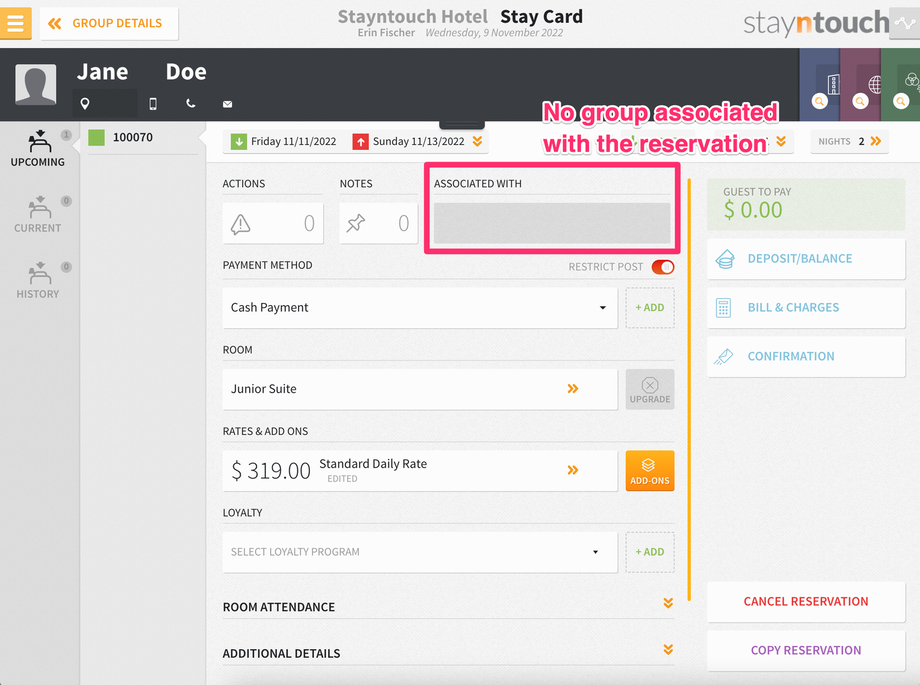The width and height of the screenshot is (920, 685).
Task: Click the red departure arrow icon
Action: [360, 141]
